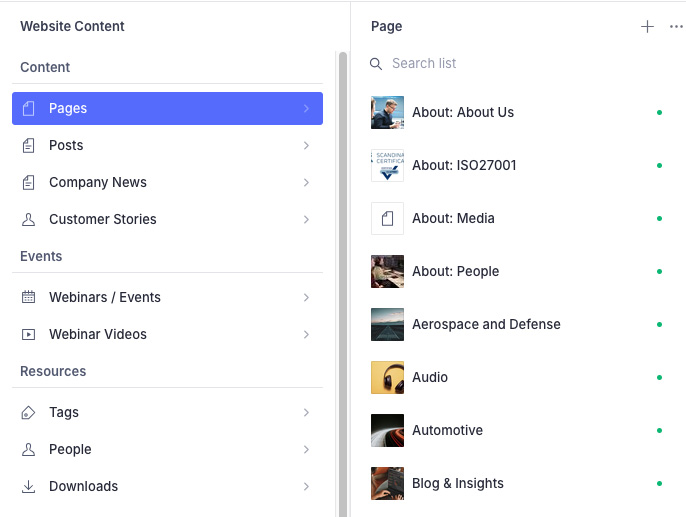Image resolution: width=686 pixels, height=517 pixels.
Task: Click the green status dot for Audio
Action: (659, 377)
